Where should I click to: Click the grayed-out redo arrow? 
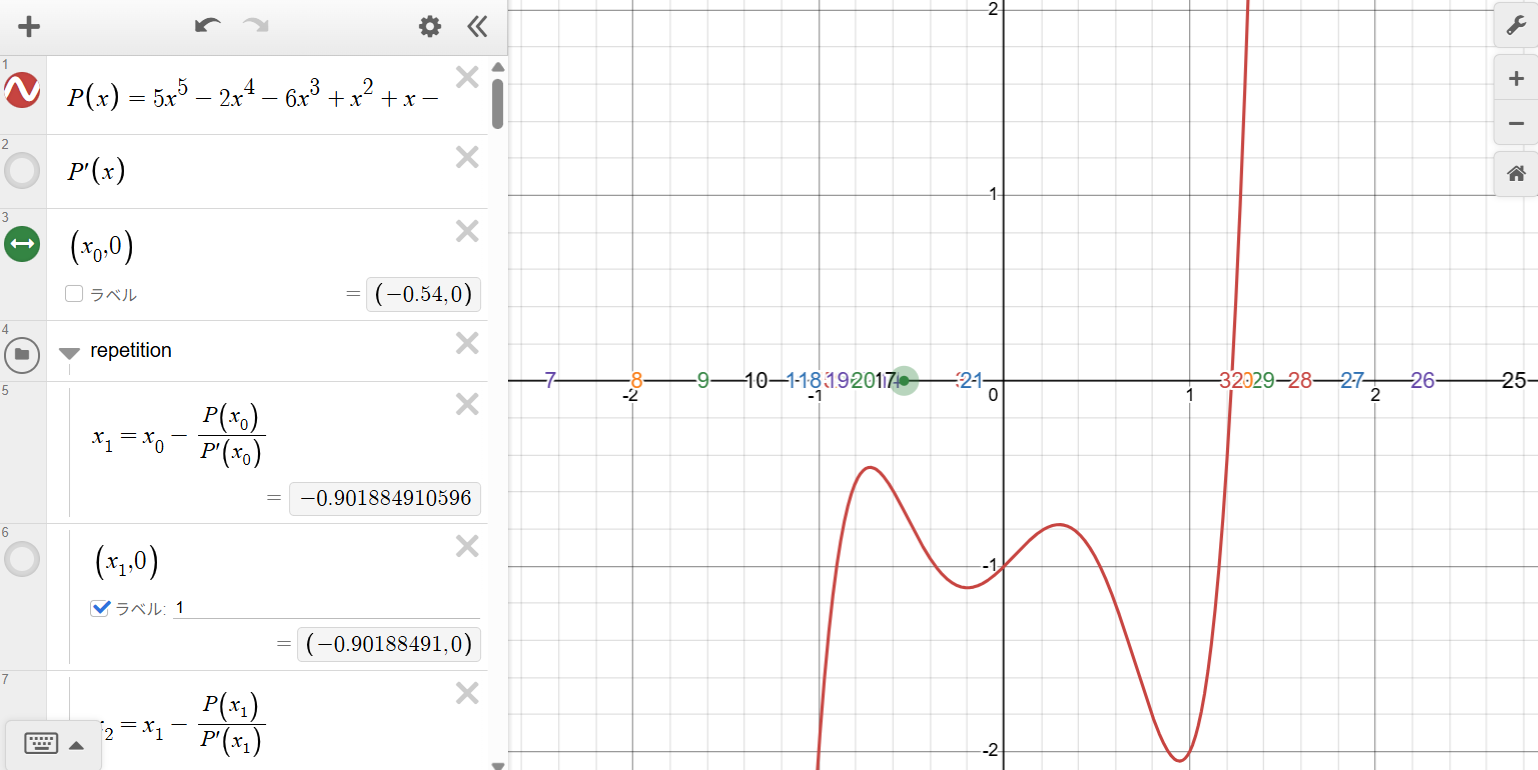pos(256,26)
